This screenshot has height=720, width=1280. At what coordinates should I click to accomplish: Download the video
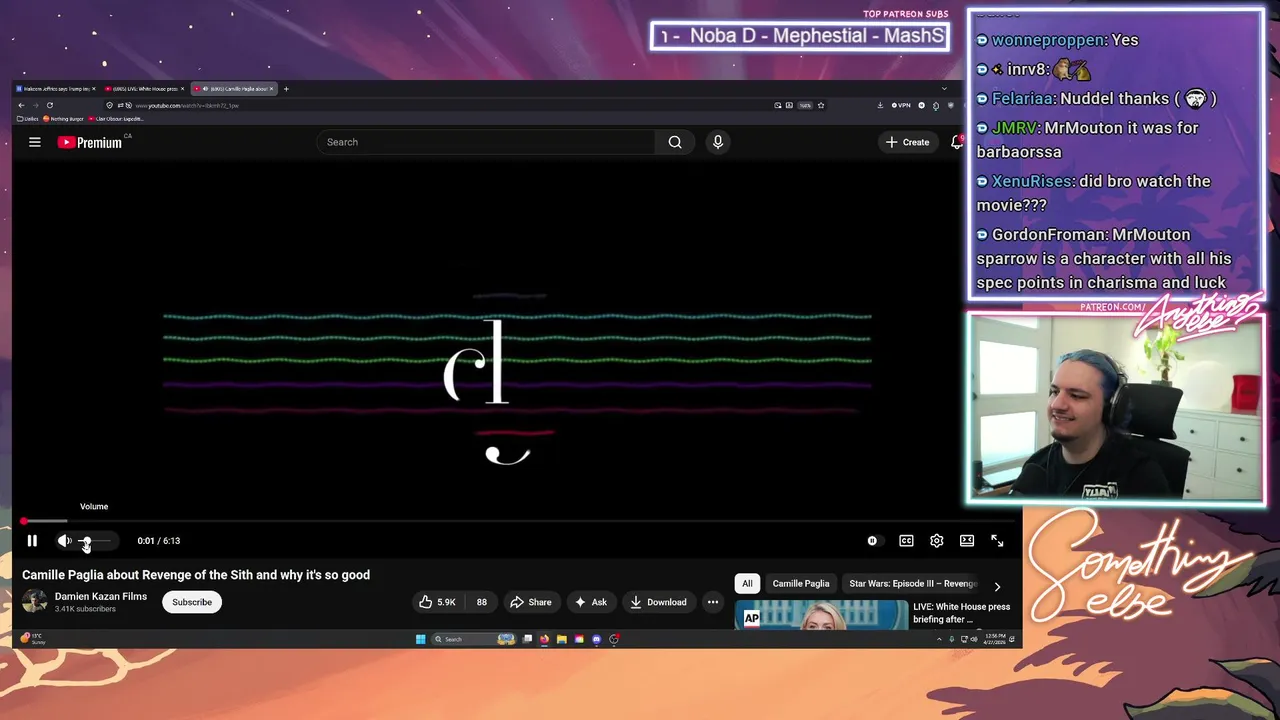pyautogui.click(x=658, y=602)
